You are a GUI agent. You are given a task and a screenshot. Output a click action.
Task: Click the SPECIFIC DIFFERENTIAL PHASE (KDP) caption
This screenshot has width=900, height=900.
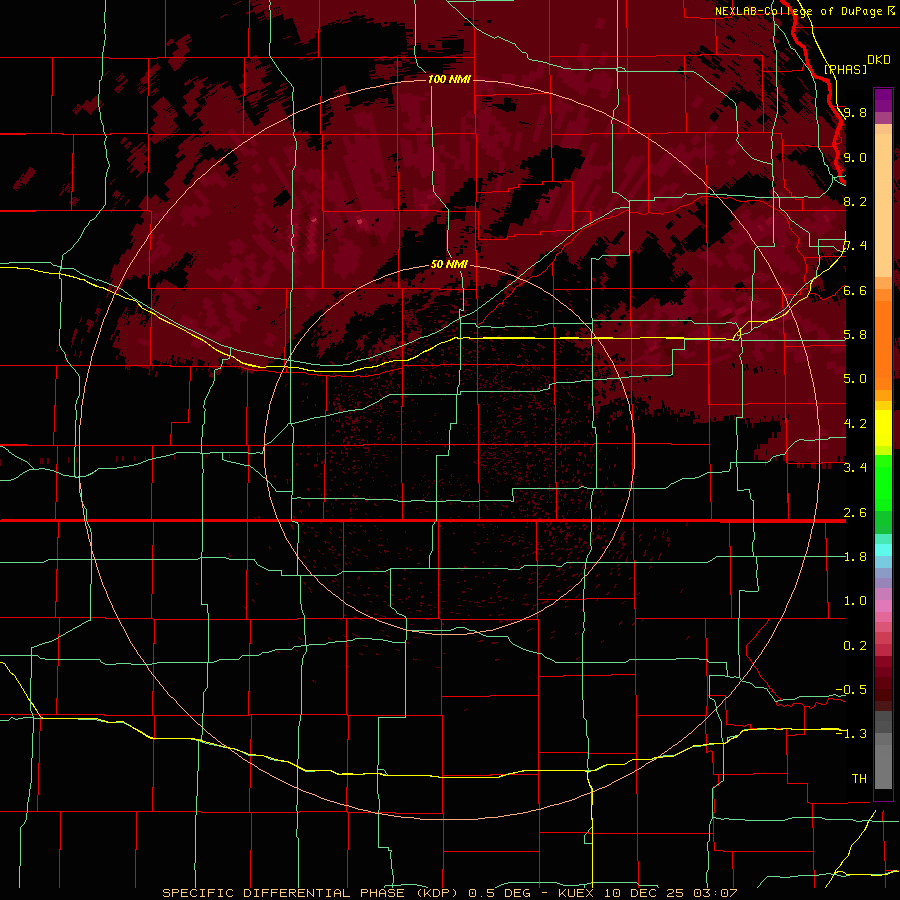click(310, 893)
